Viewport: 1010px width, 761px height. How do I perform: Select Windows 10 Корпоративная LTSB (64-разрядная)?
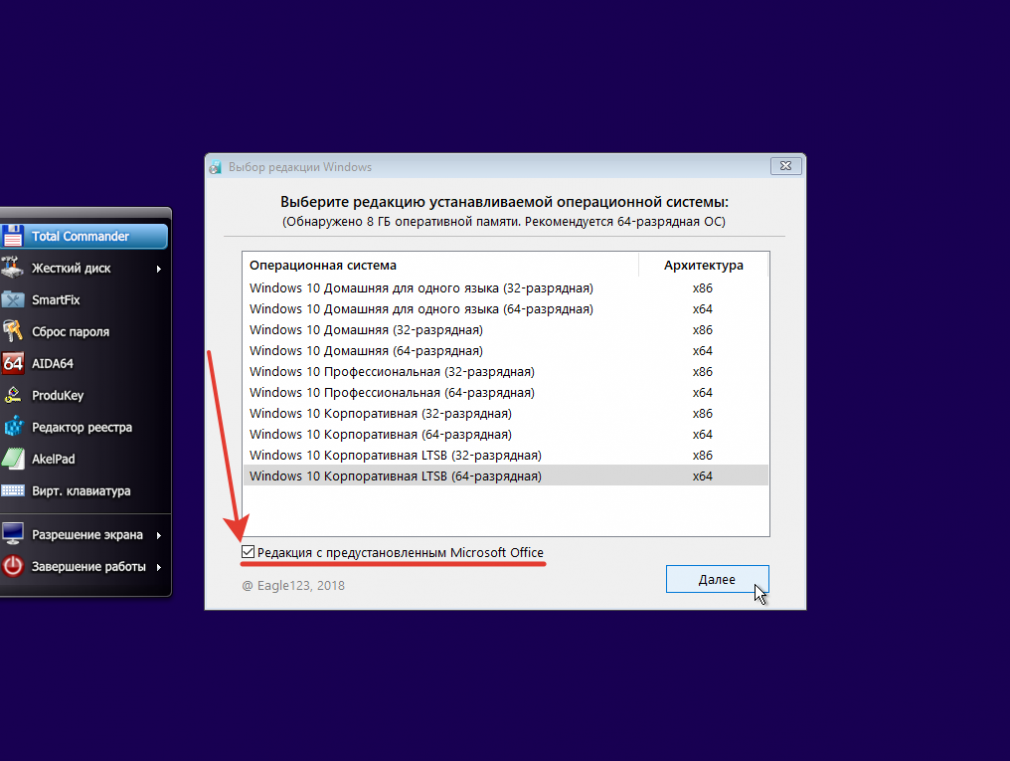click(x=506, y=476)
